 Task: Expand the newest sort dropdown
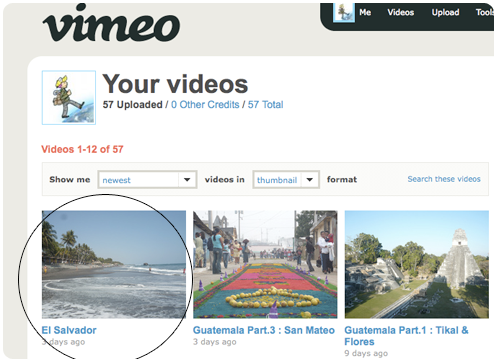pyautogui.click(x=147, y=180)
